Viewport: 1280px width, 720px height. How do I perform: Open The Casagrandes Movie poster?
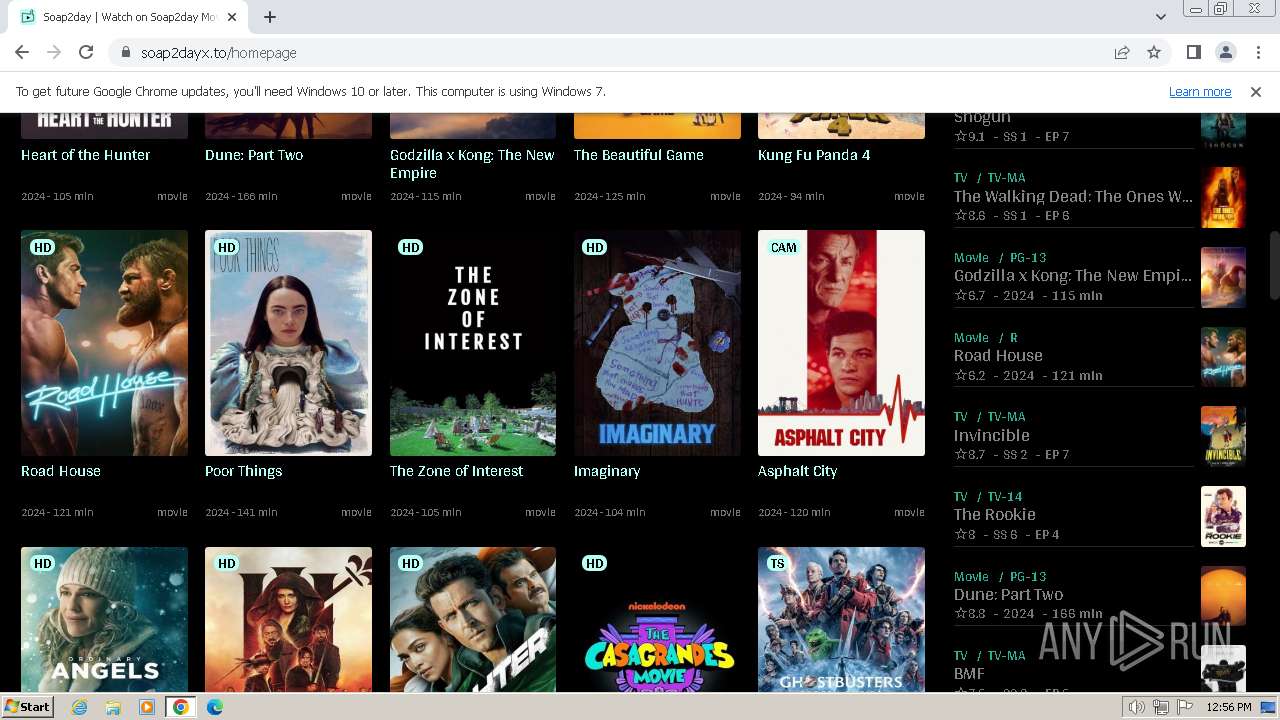[x=657, y=619]
